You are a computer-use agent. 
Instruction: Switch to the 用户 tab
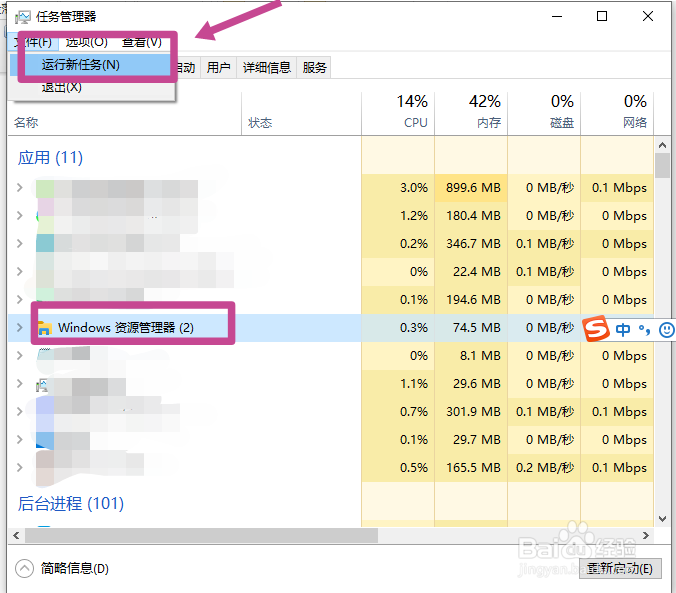coord(218,68)
